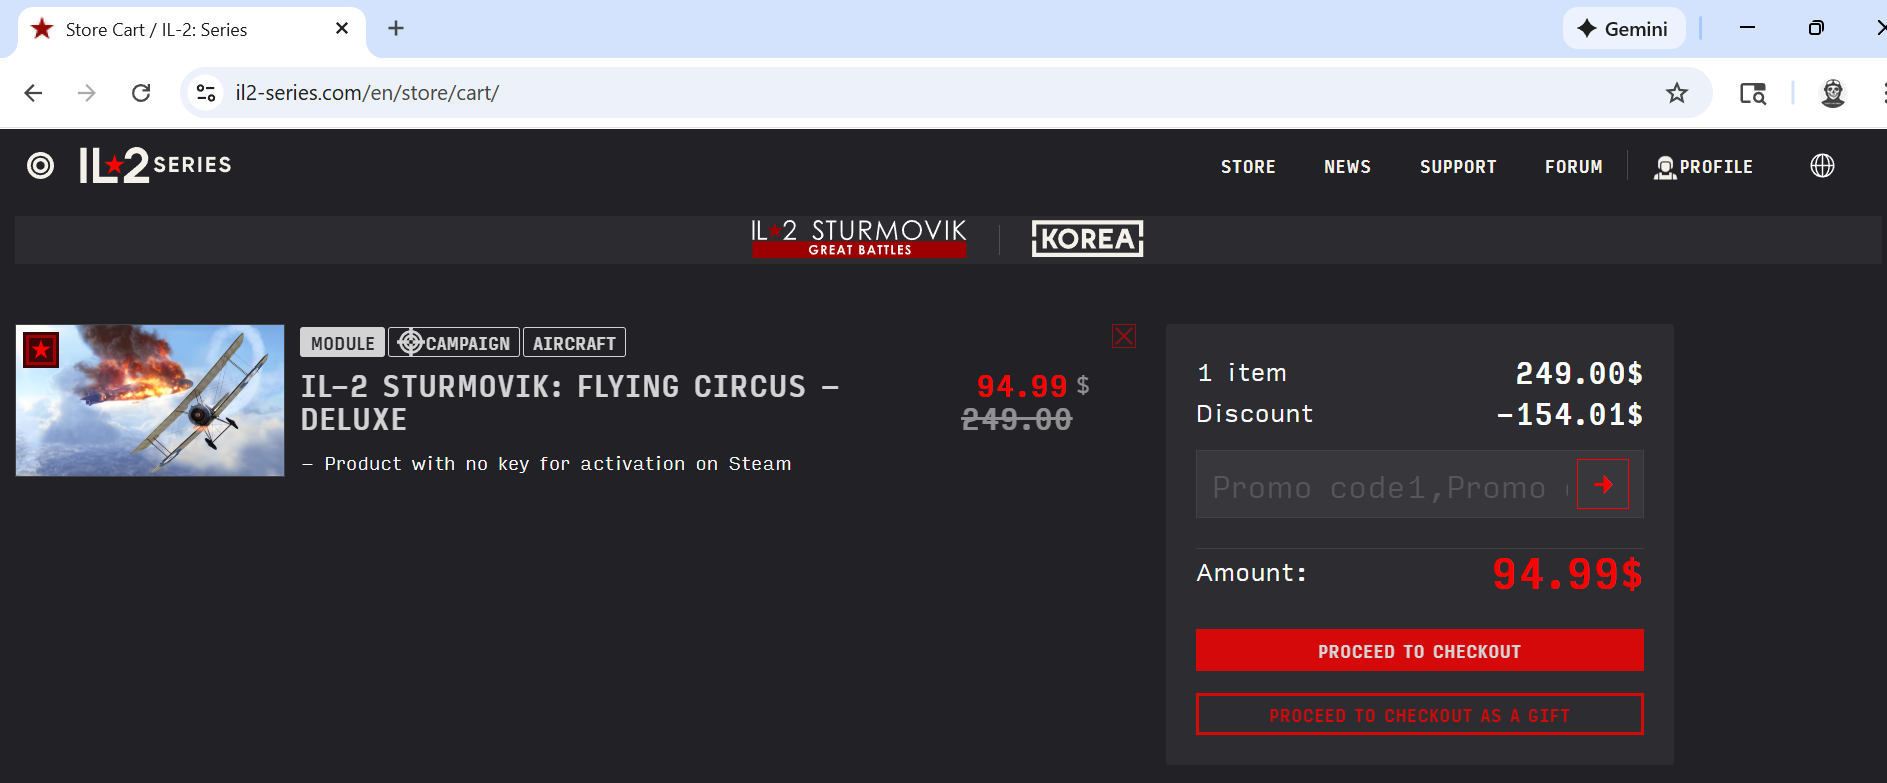This screenshot has width=1887, height=783.
Task: Submit promo code with red arrow button
Action: coord(1602,485)
